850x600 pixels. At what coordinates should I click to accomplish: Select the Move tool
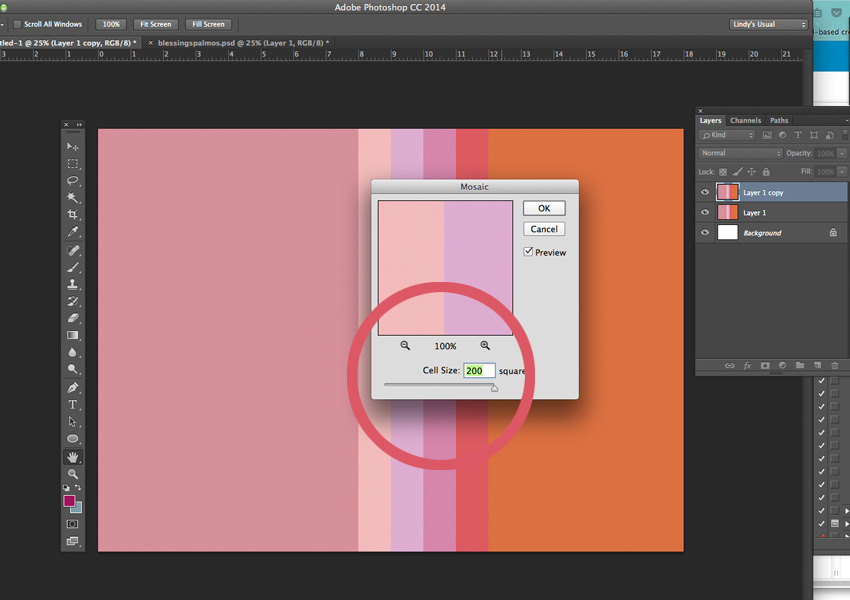click(73, 147)
